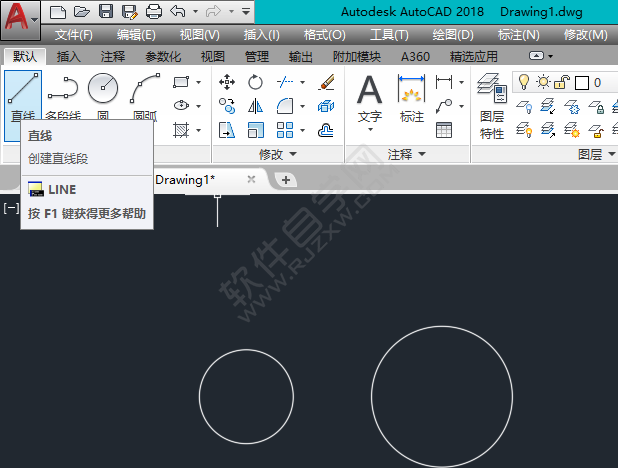Add a new drawing tab with plus

(286, 180)
